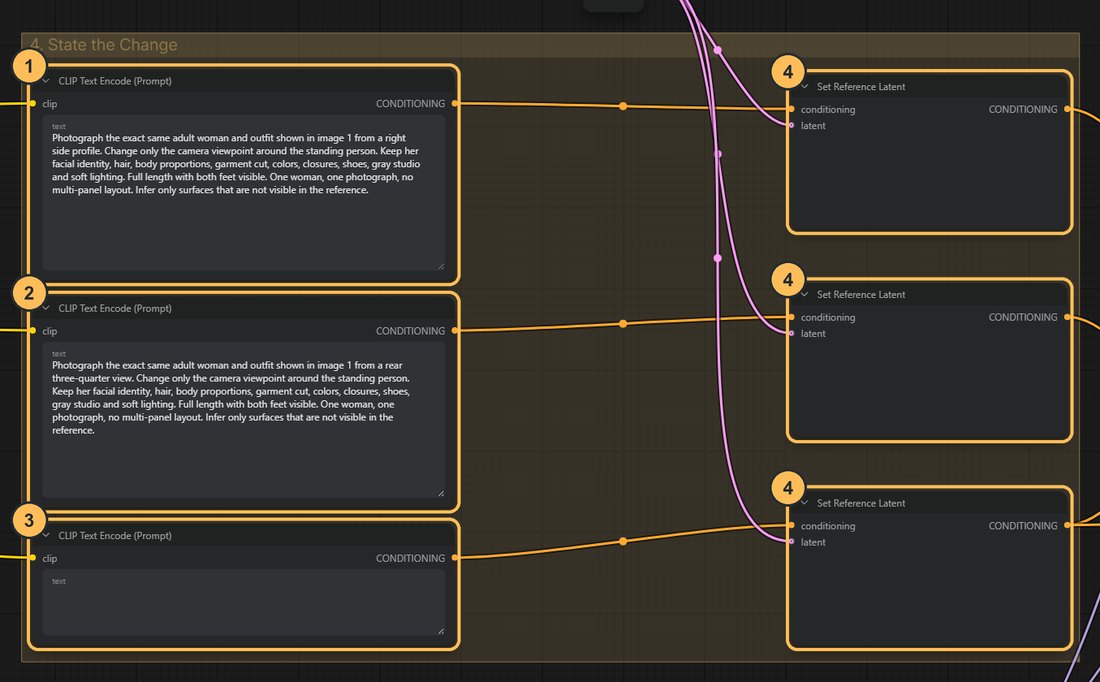Screen dimensions: 1100x682
Task: Click latent input port on top Set Reference Latent
Action: pos(791,126)
